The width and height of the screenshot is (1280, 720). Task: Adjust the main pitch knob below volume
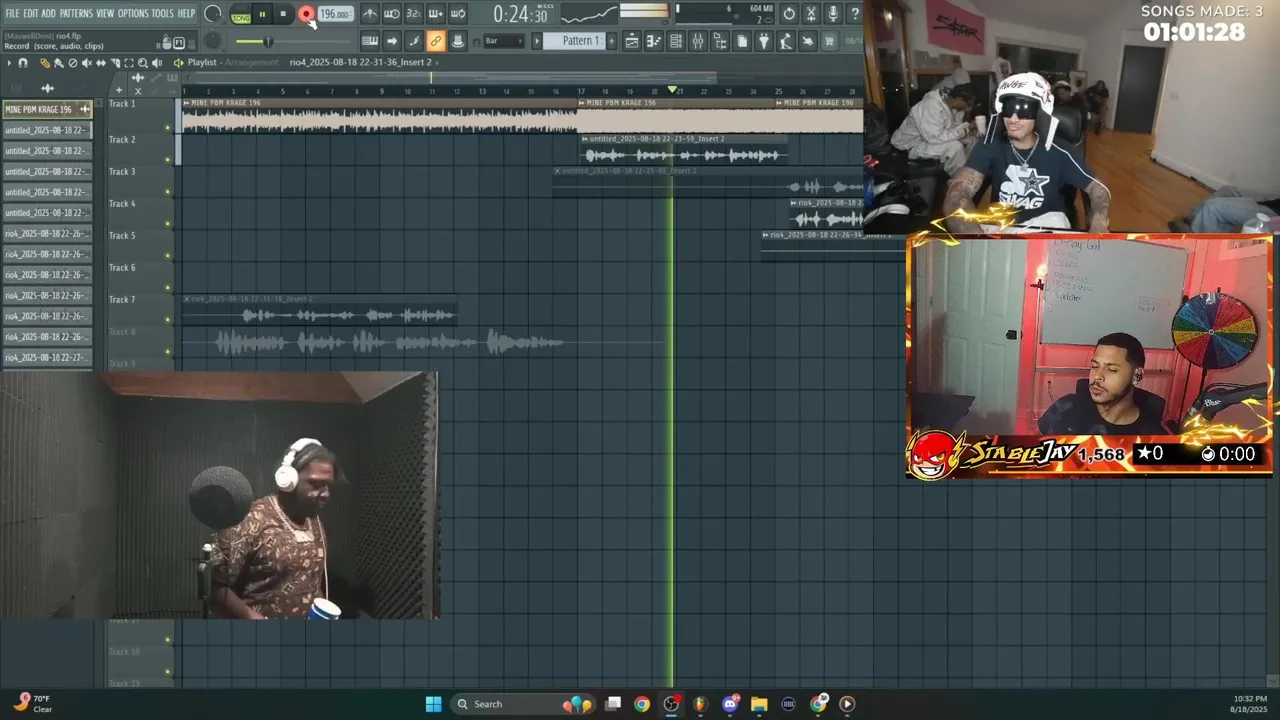click(212, 41)
